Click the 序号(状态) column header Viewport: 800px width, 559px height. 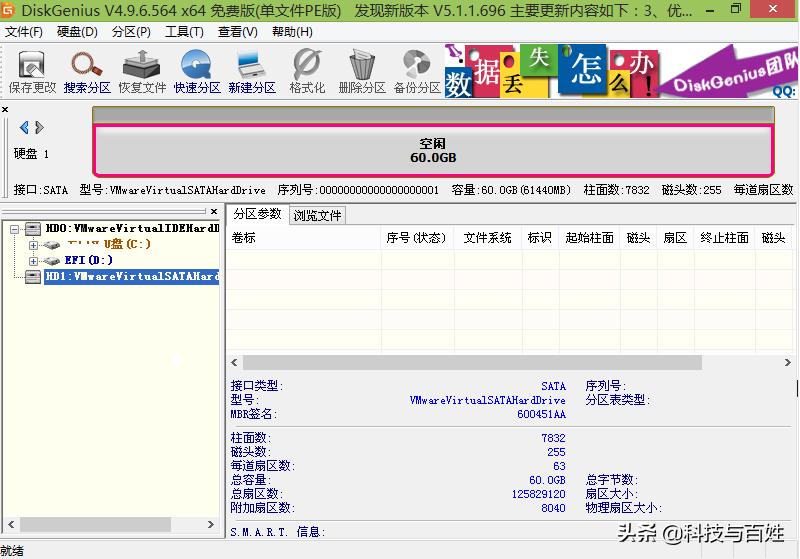pyautogui.click(x=417, y=238)
